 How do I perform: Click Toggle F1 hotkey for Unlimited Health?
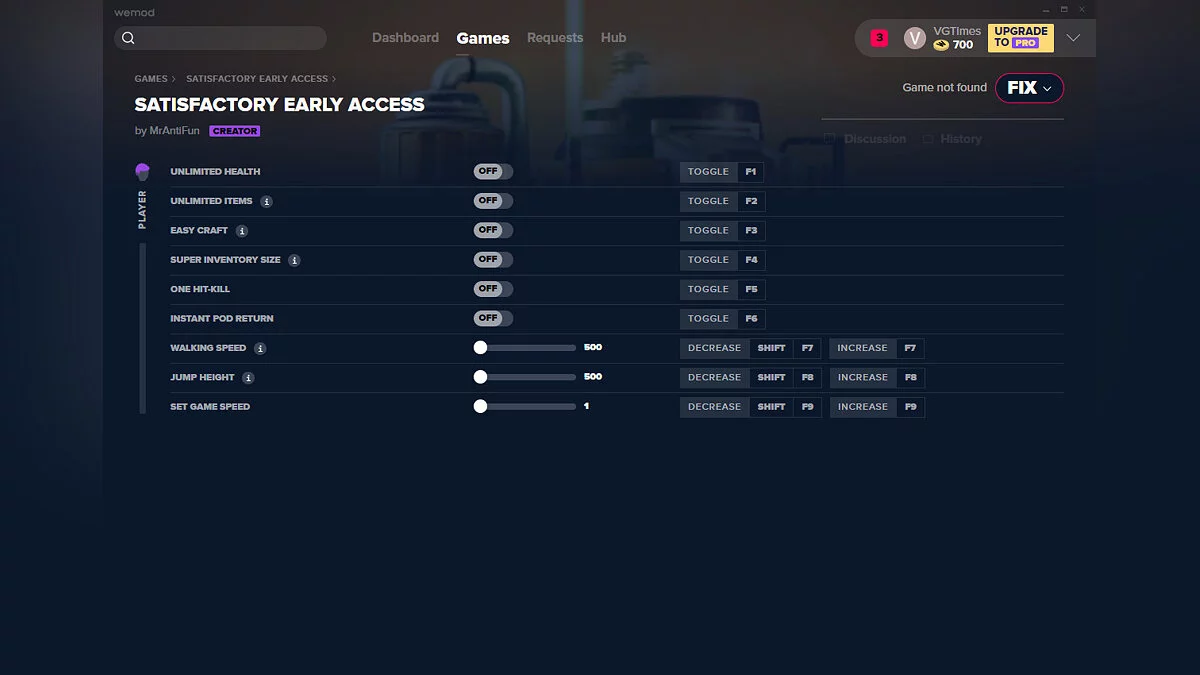722,172
